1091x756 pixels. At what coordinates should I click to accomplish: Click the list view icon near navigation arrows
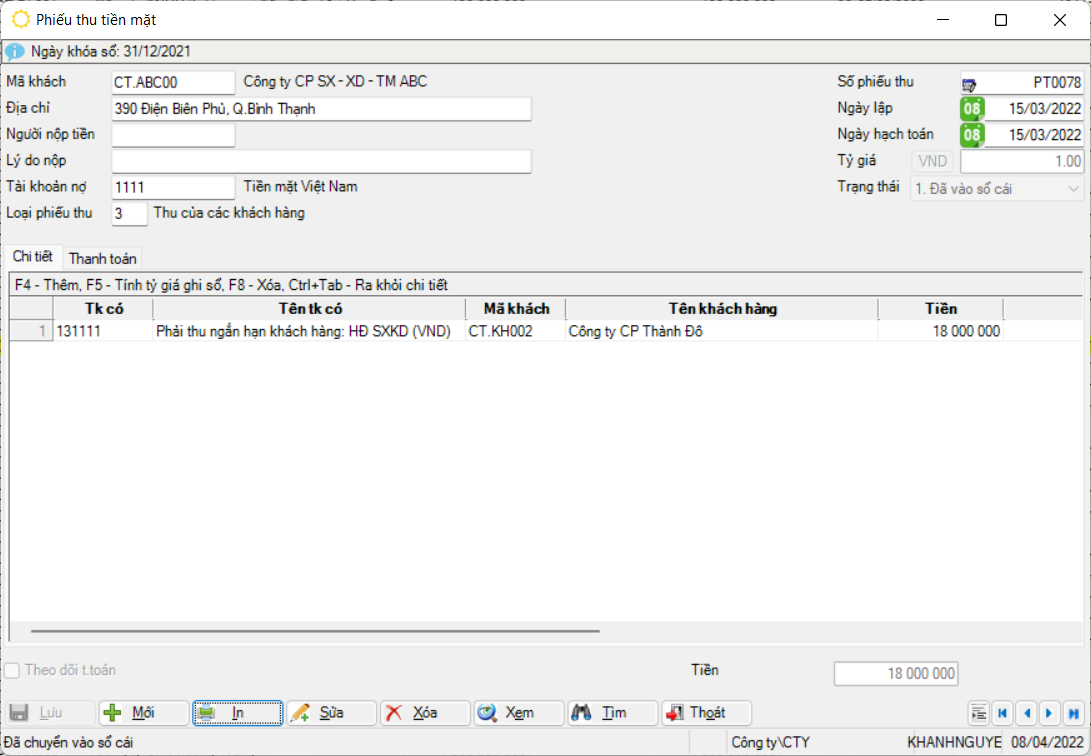[x=979, y=713]
